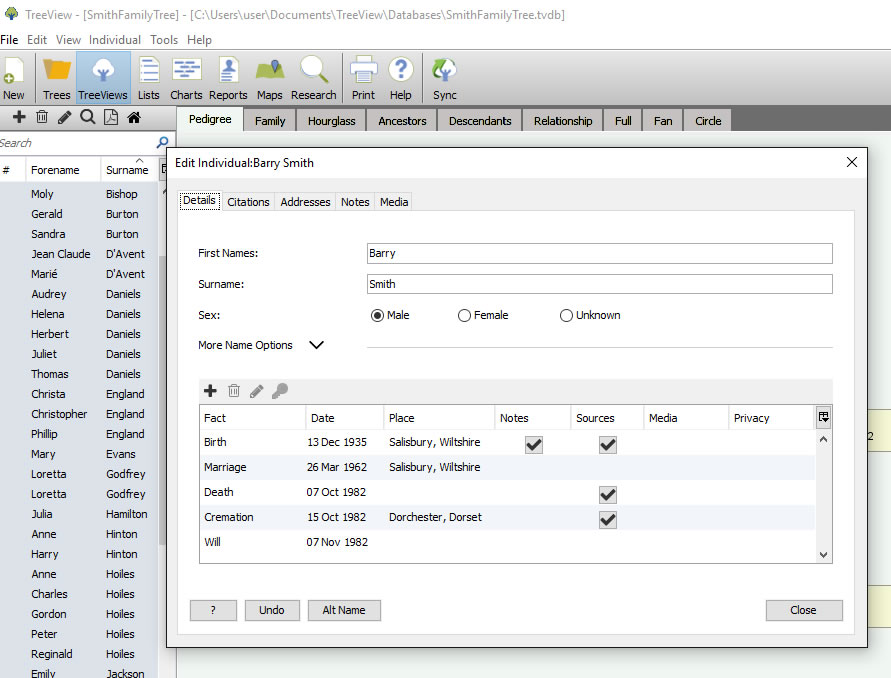Switch to the Citations tab

(248, 202)
